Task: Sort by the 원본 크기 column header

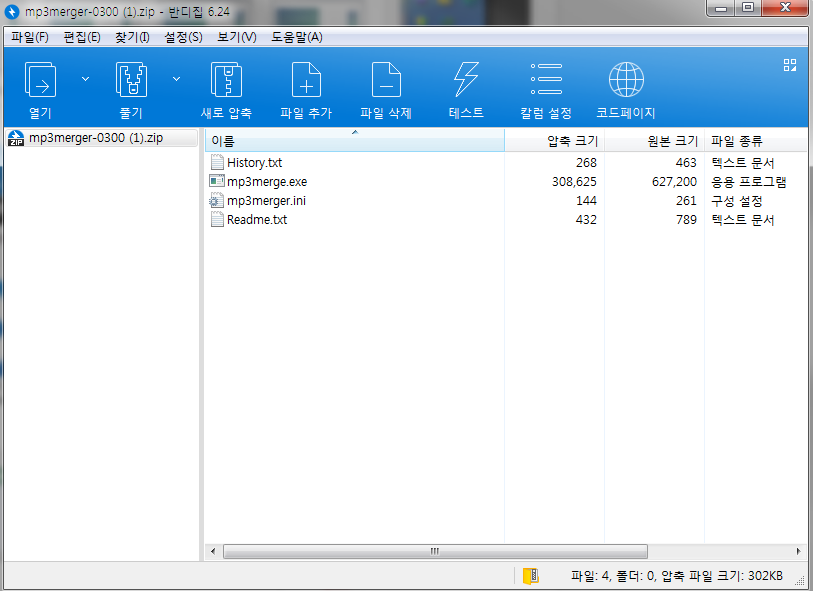Action: pos(654,140)
